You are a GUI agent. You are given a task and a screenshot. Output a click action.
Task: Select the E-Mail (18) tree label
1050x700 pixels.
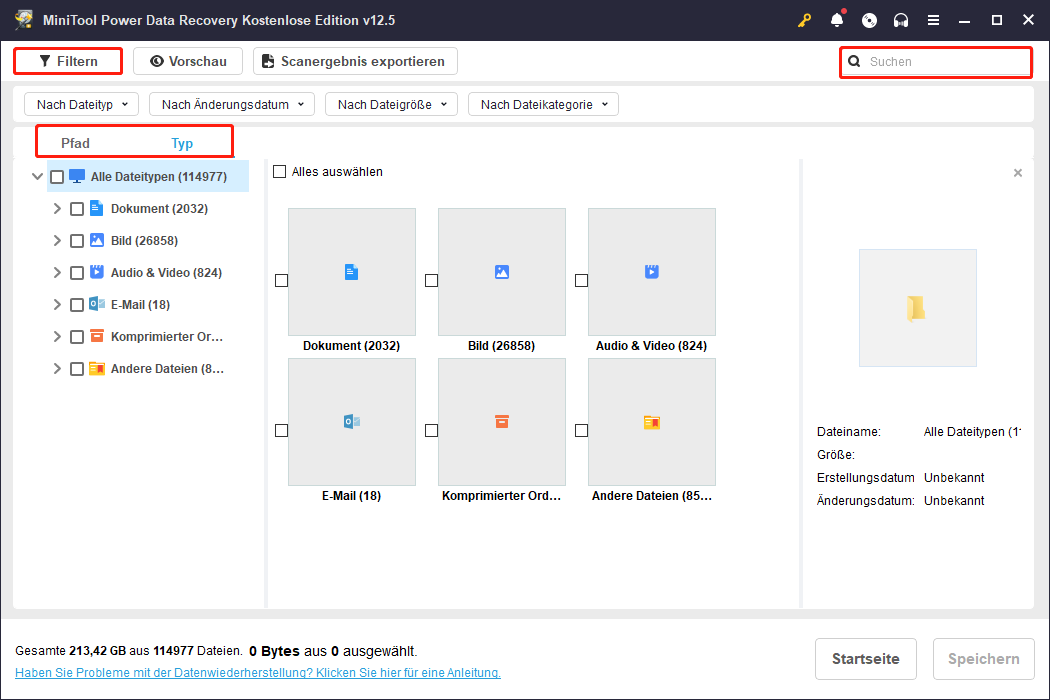click(x=141, y=305)
